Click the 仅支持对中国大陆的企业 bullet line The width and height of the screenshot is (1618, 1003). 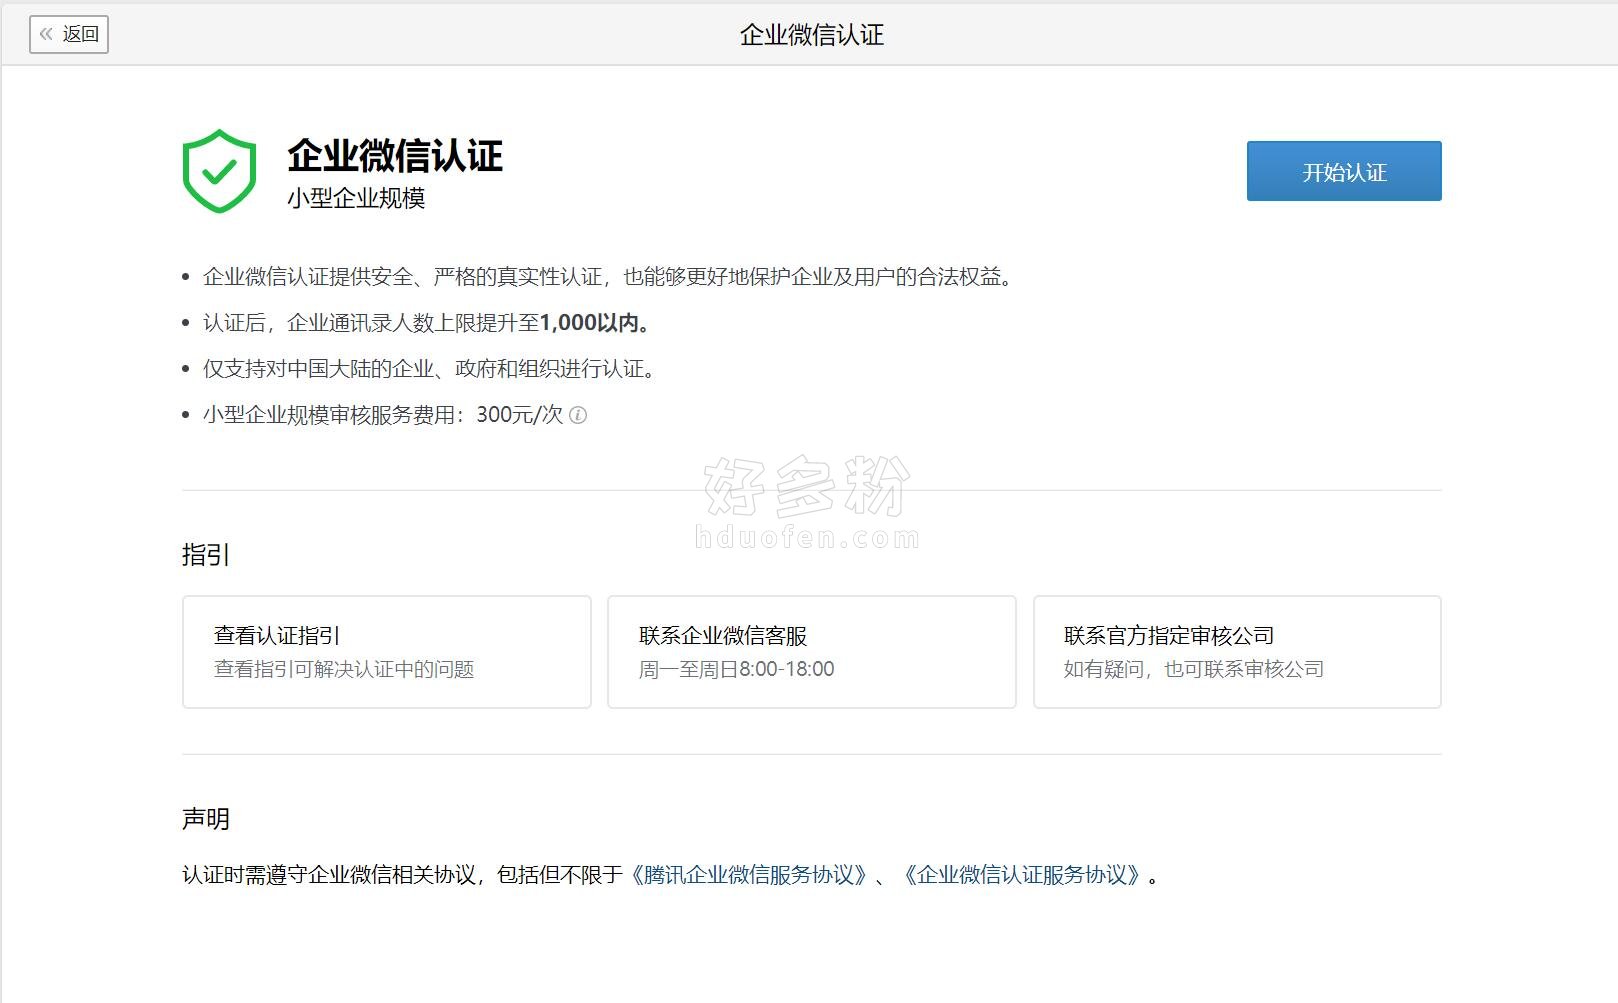[432, 369]
